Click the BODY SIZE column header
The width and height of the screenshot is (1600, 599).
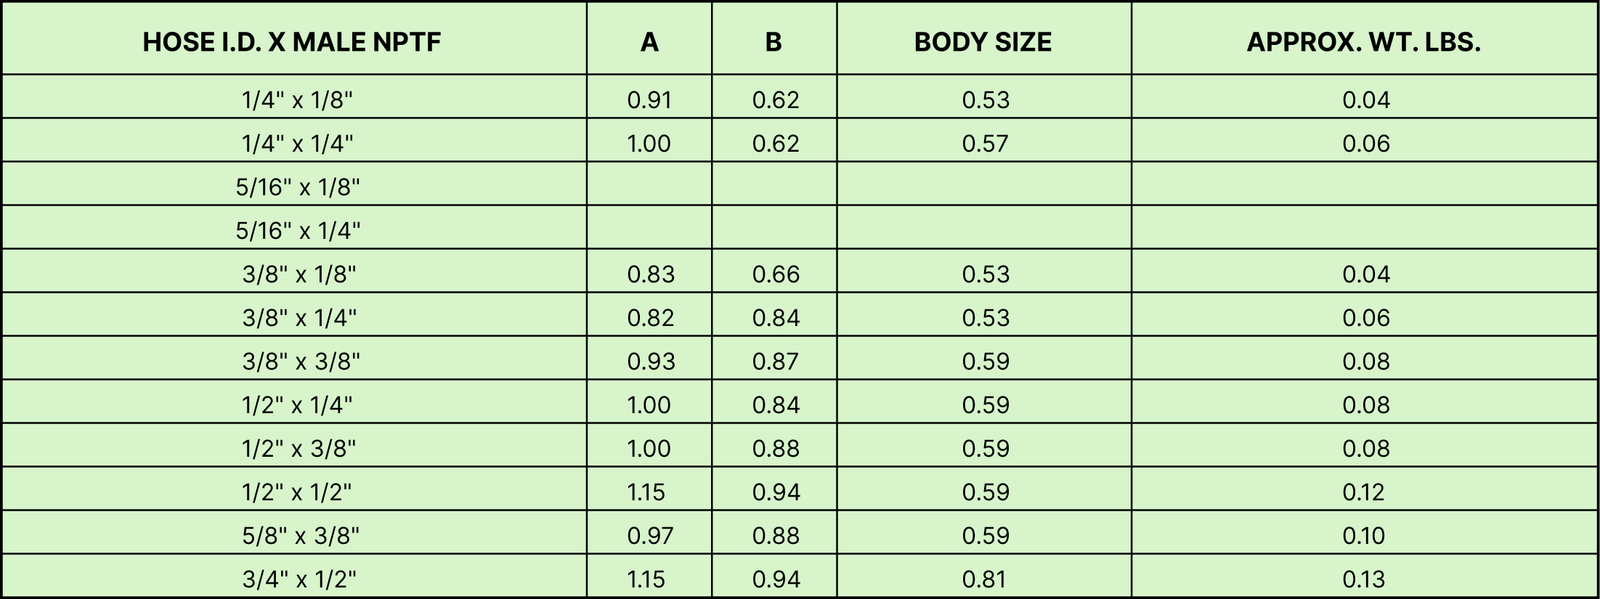983,42
